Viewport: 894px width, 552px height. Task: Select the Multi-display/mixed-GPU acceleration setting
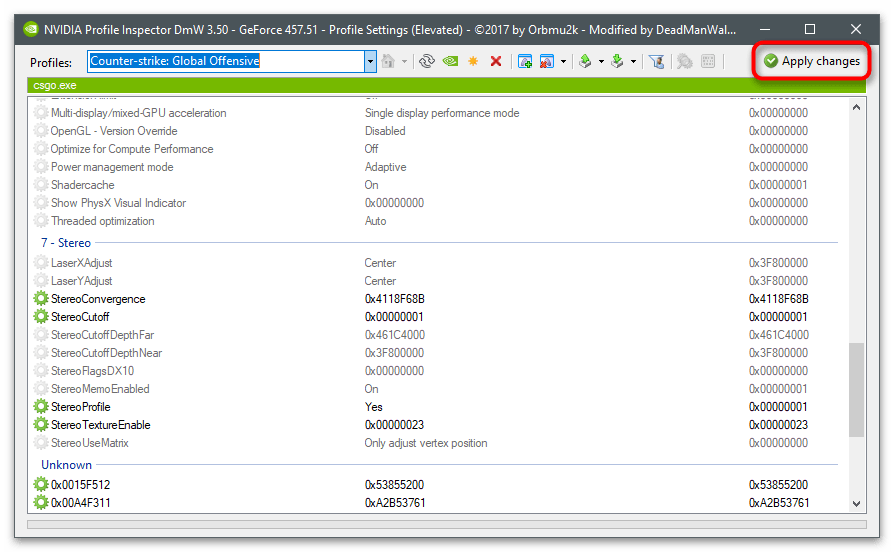(139, 113)
